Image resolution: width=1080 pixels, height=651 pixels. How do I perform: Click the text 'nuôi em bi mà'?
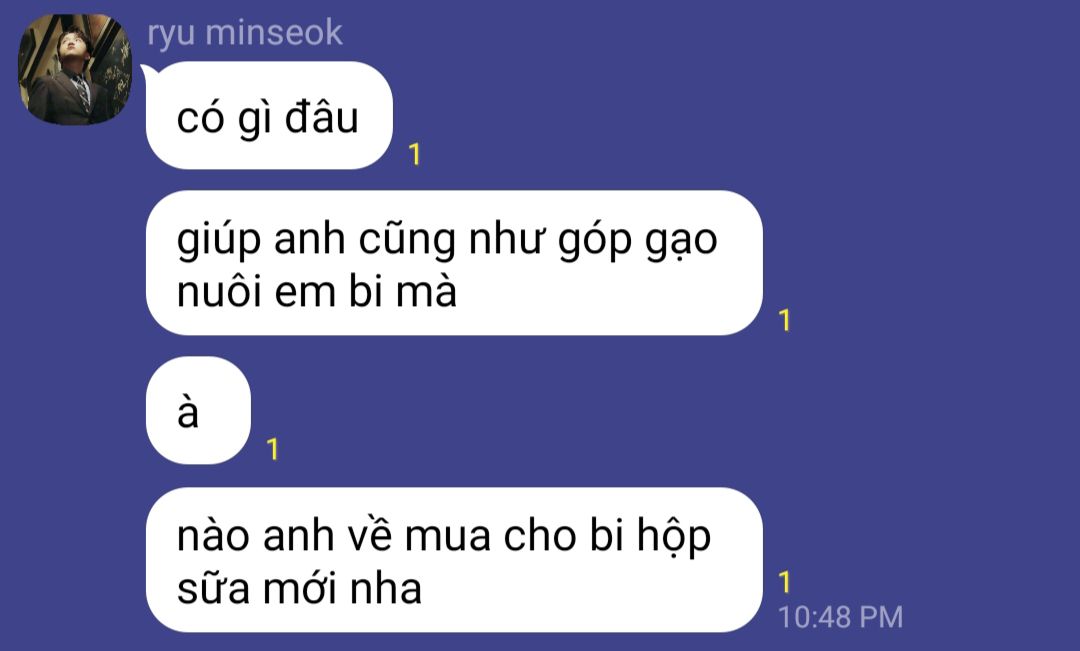click(x=317, y=291)
